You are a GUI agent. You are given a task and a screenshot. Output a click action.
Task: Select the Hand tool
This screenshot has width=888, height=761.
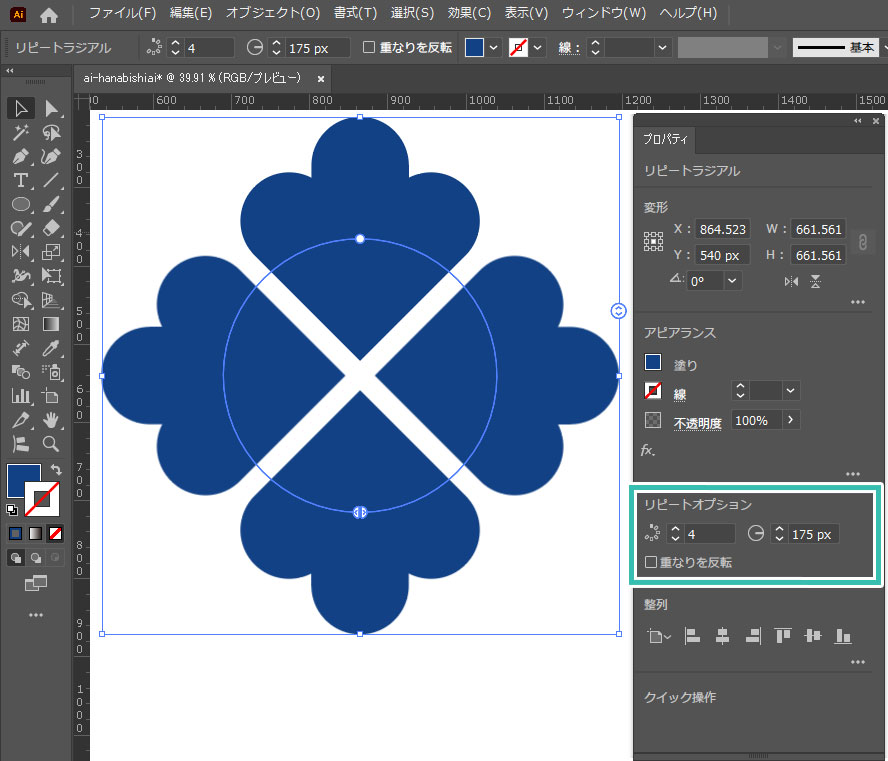pos(50,420)
